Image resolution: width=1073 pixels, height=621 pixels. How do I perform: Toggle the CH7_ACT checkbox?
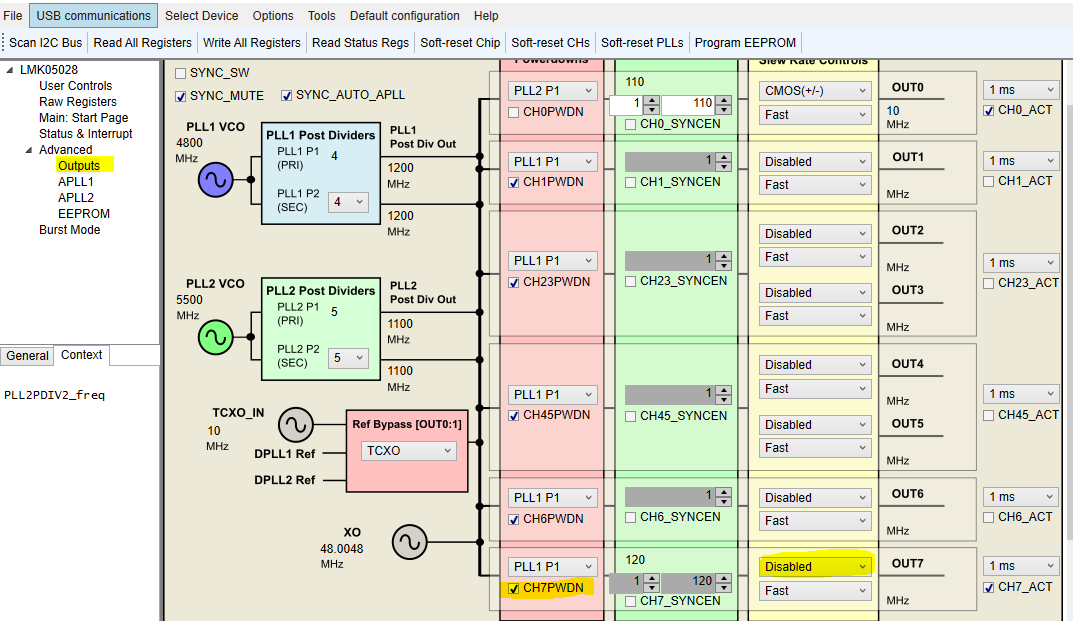tap(989, 587)
